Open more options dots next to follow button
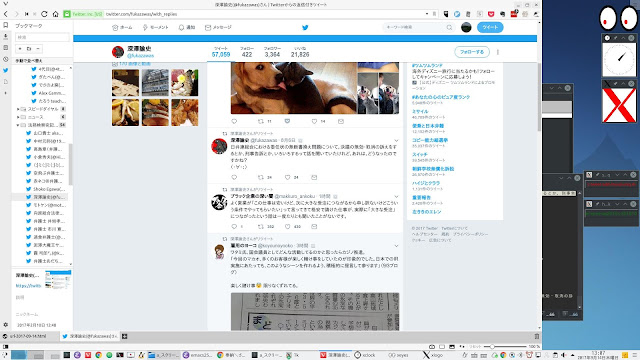Screen dimensions: 640x360 pyautogui.click(x=498, y=52)
